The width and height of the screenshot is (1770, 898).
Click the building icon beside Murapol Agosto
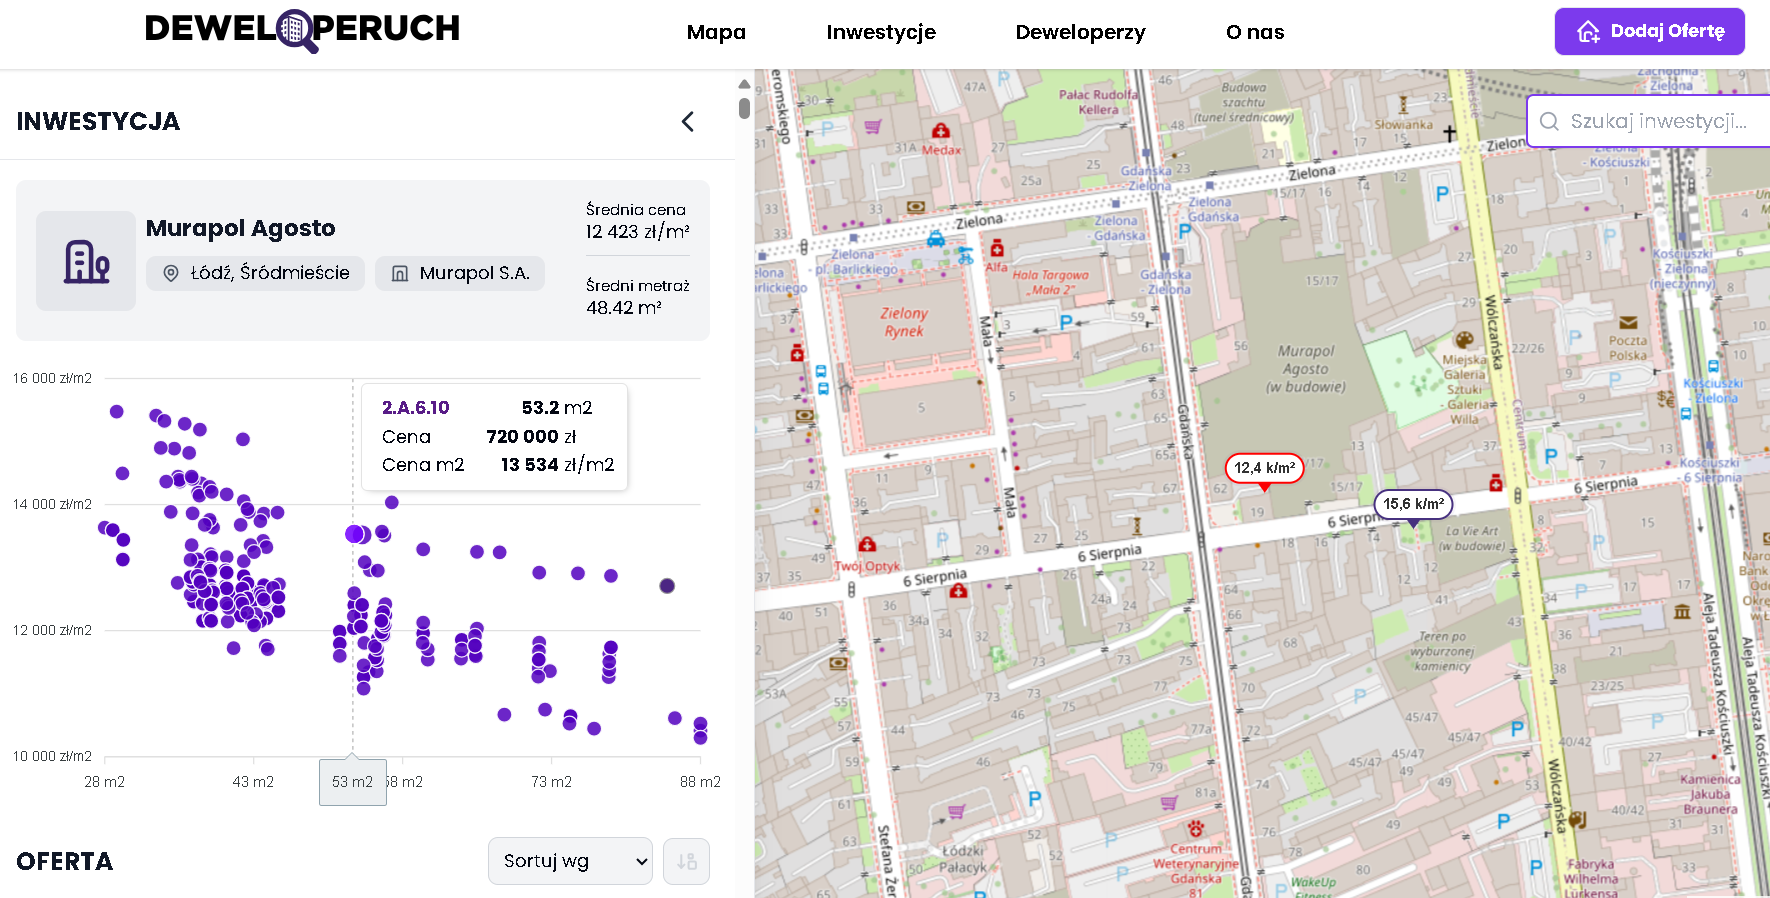[x=86, y=261]
